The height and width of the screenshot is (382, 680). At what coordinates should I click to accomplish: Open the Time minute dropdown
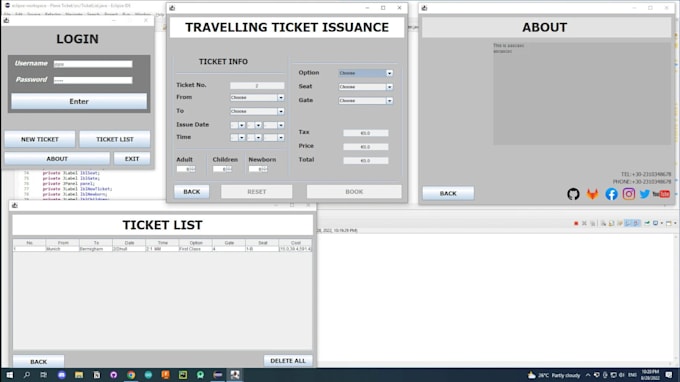pos(254,137)
